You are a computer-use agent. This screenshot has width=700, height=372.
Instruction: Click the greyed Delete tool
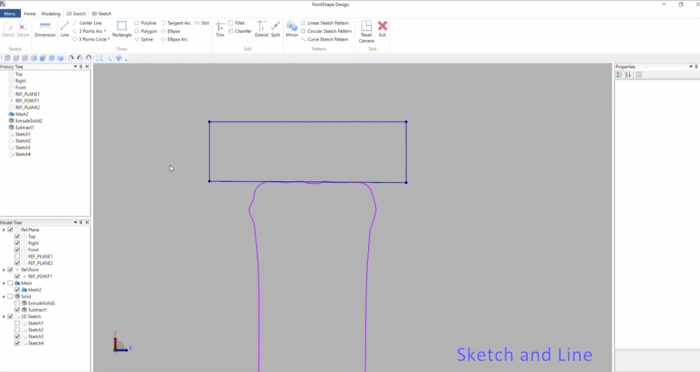[23, 29]
